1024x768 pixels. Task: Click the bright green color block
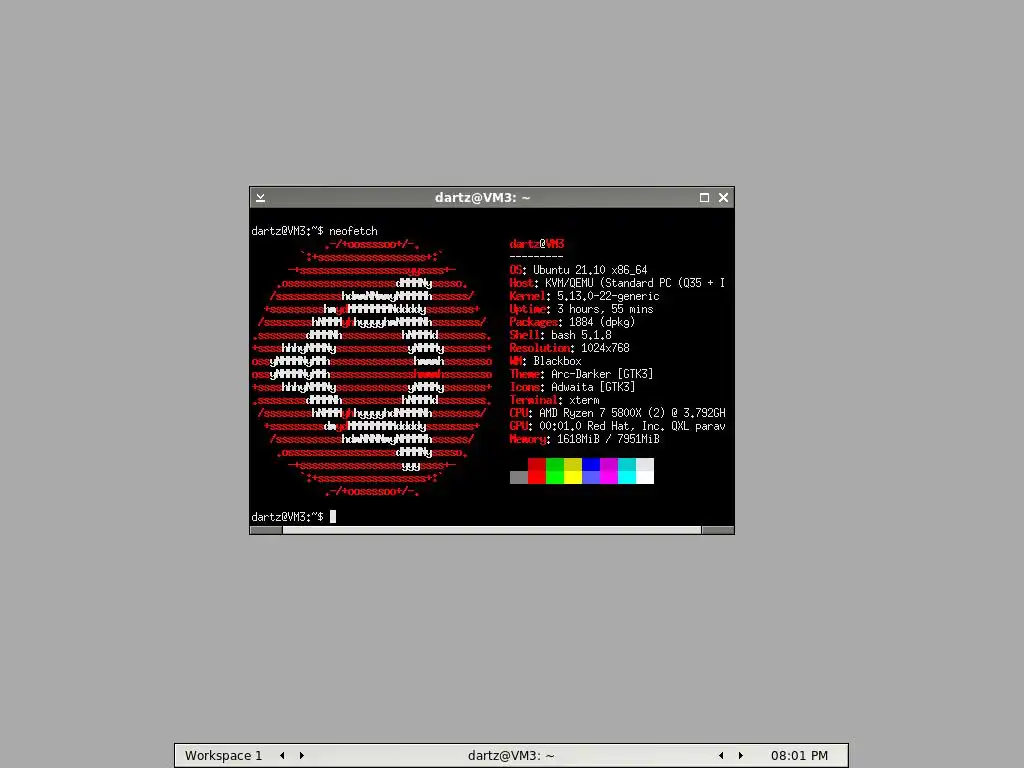pyautogui.click(x=555, y=477)
